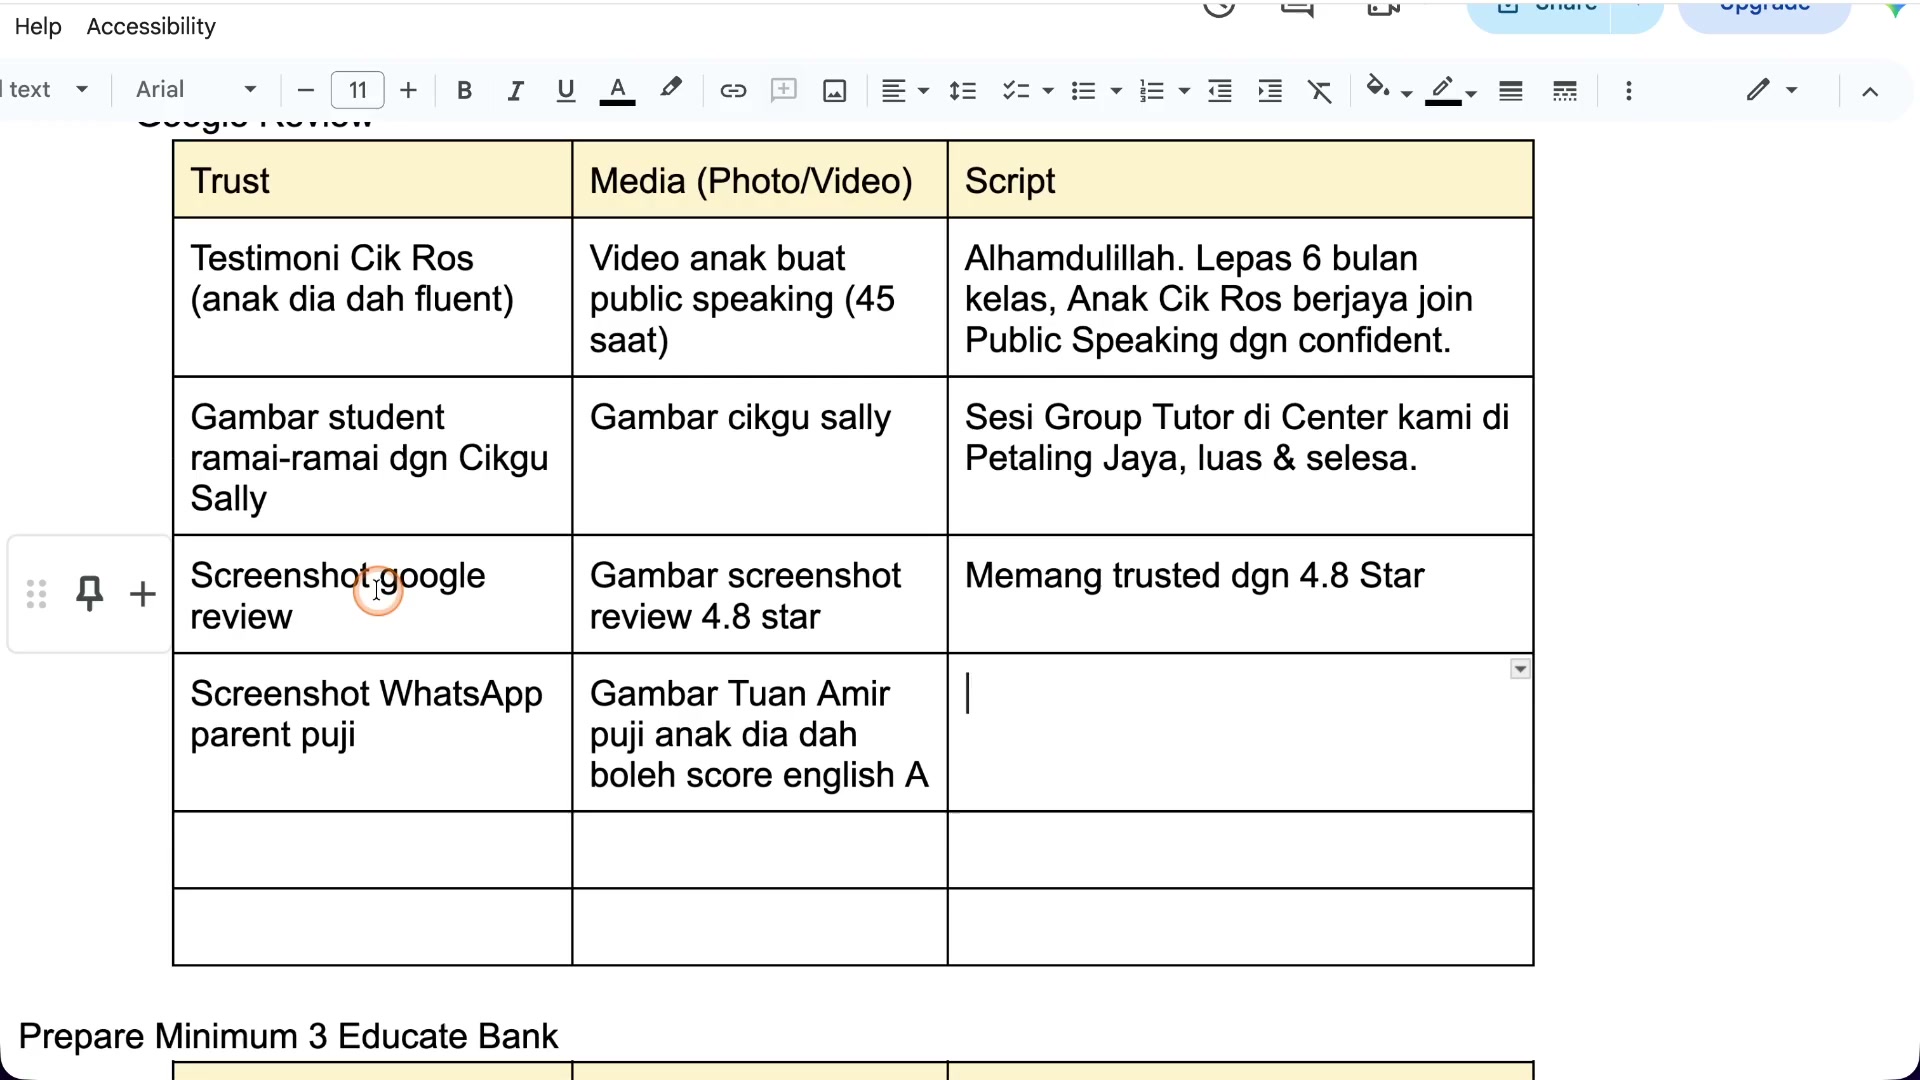Image resolution: width=1920 pixels, height=1080 pixels.
Task: Click the "Prepare Minimum 3 Educate Bank" heading
Action: (x=288, y=1037)
